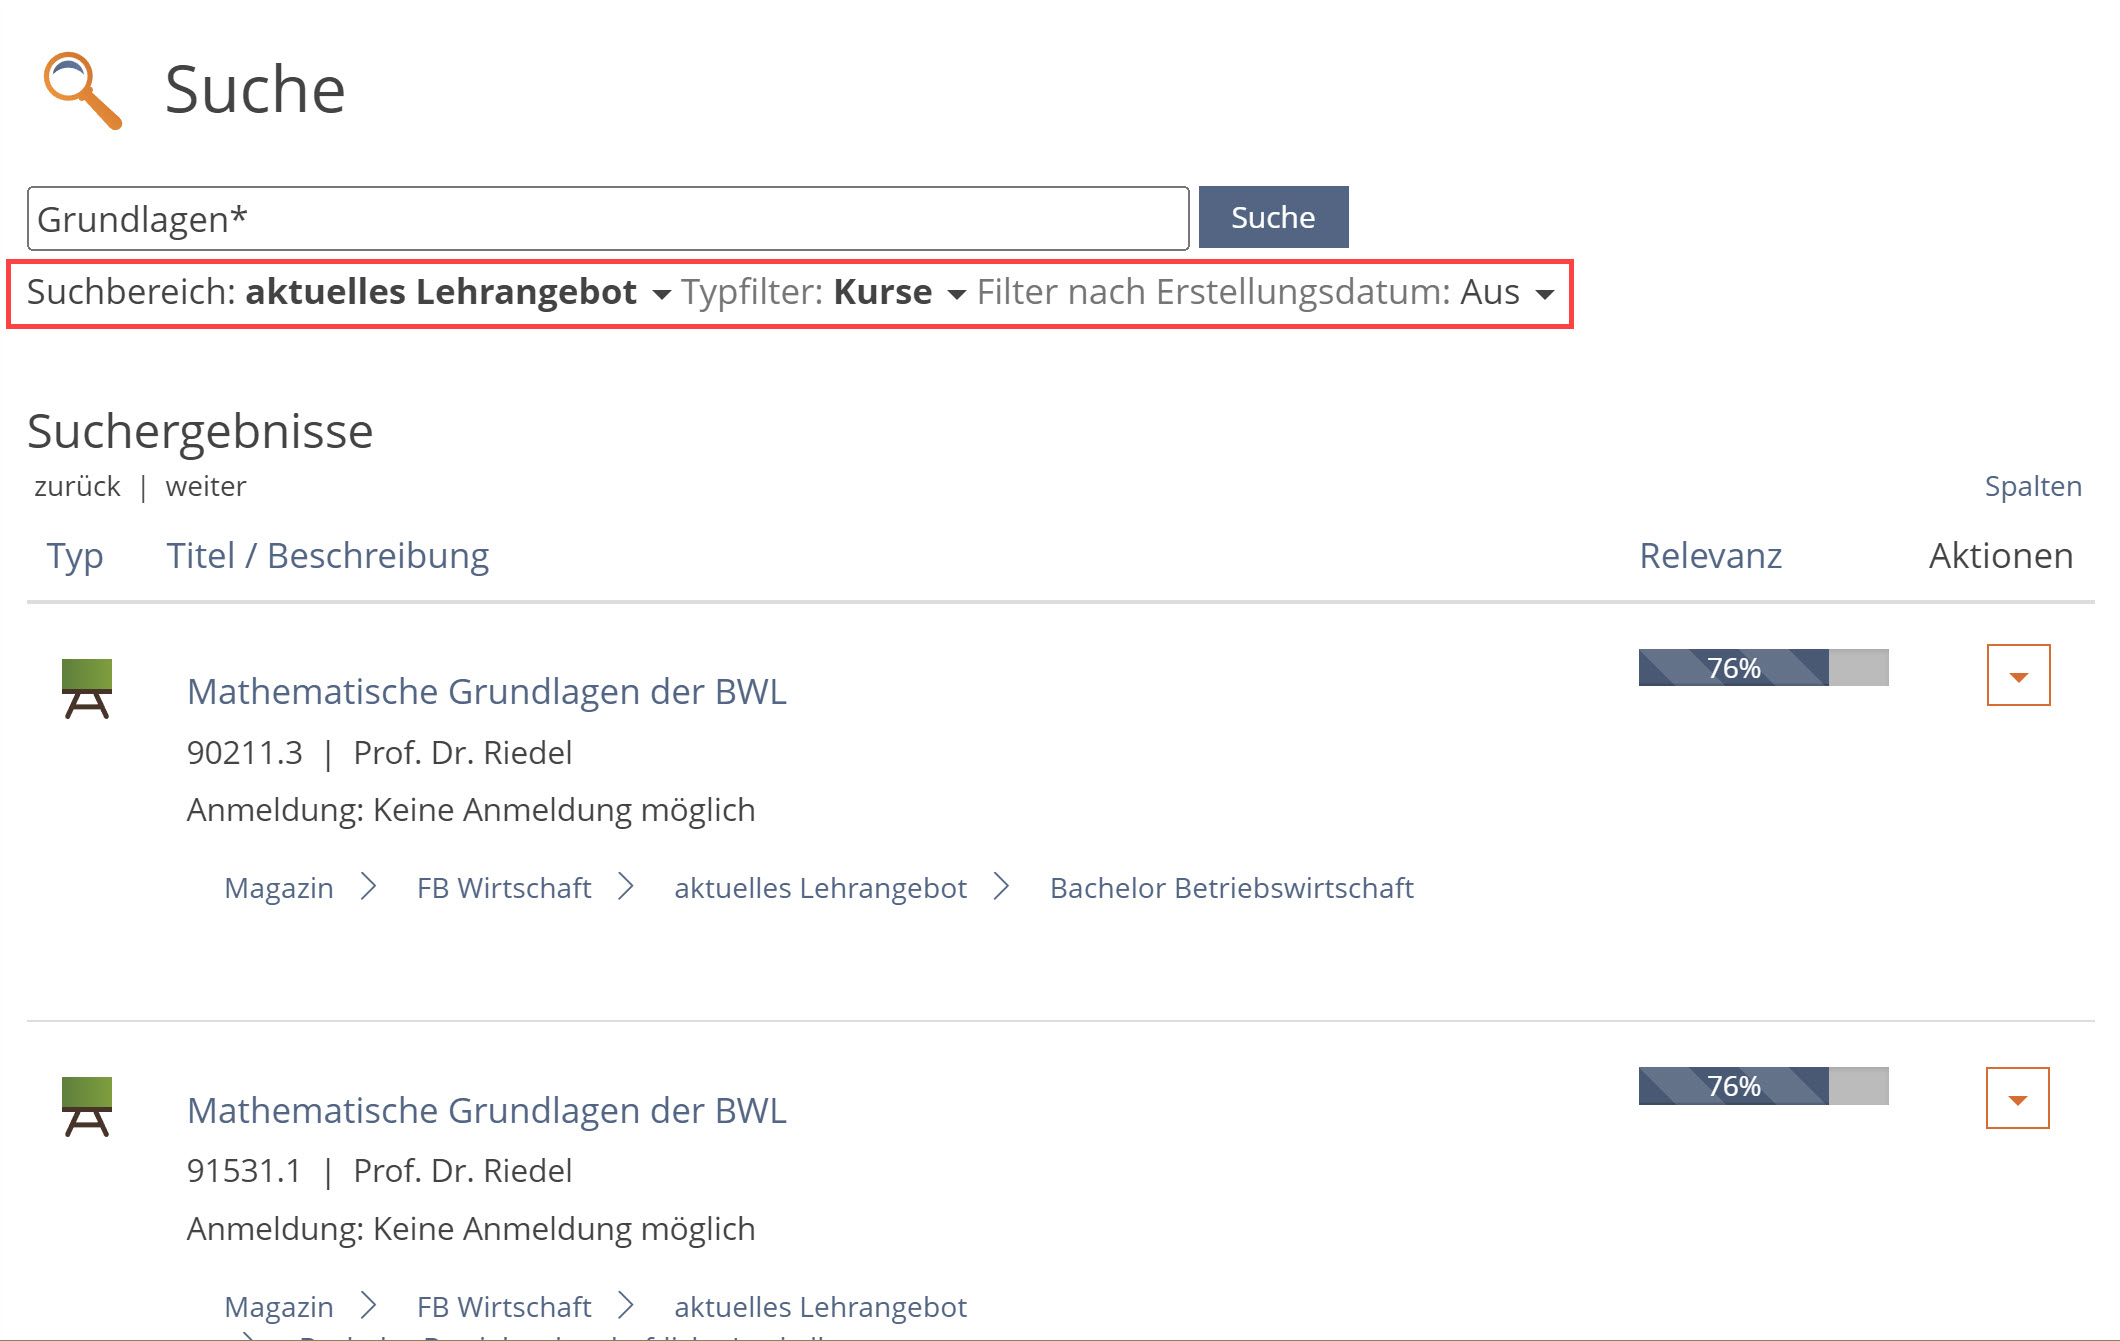Open Mathematische Grundlagen der BWL 91531.1
This screenshot has width=2120, height=1341.
tap(487, 1110)
